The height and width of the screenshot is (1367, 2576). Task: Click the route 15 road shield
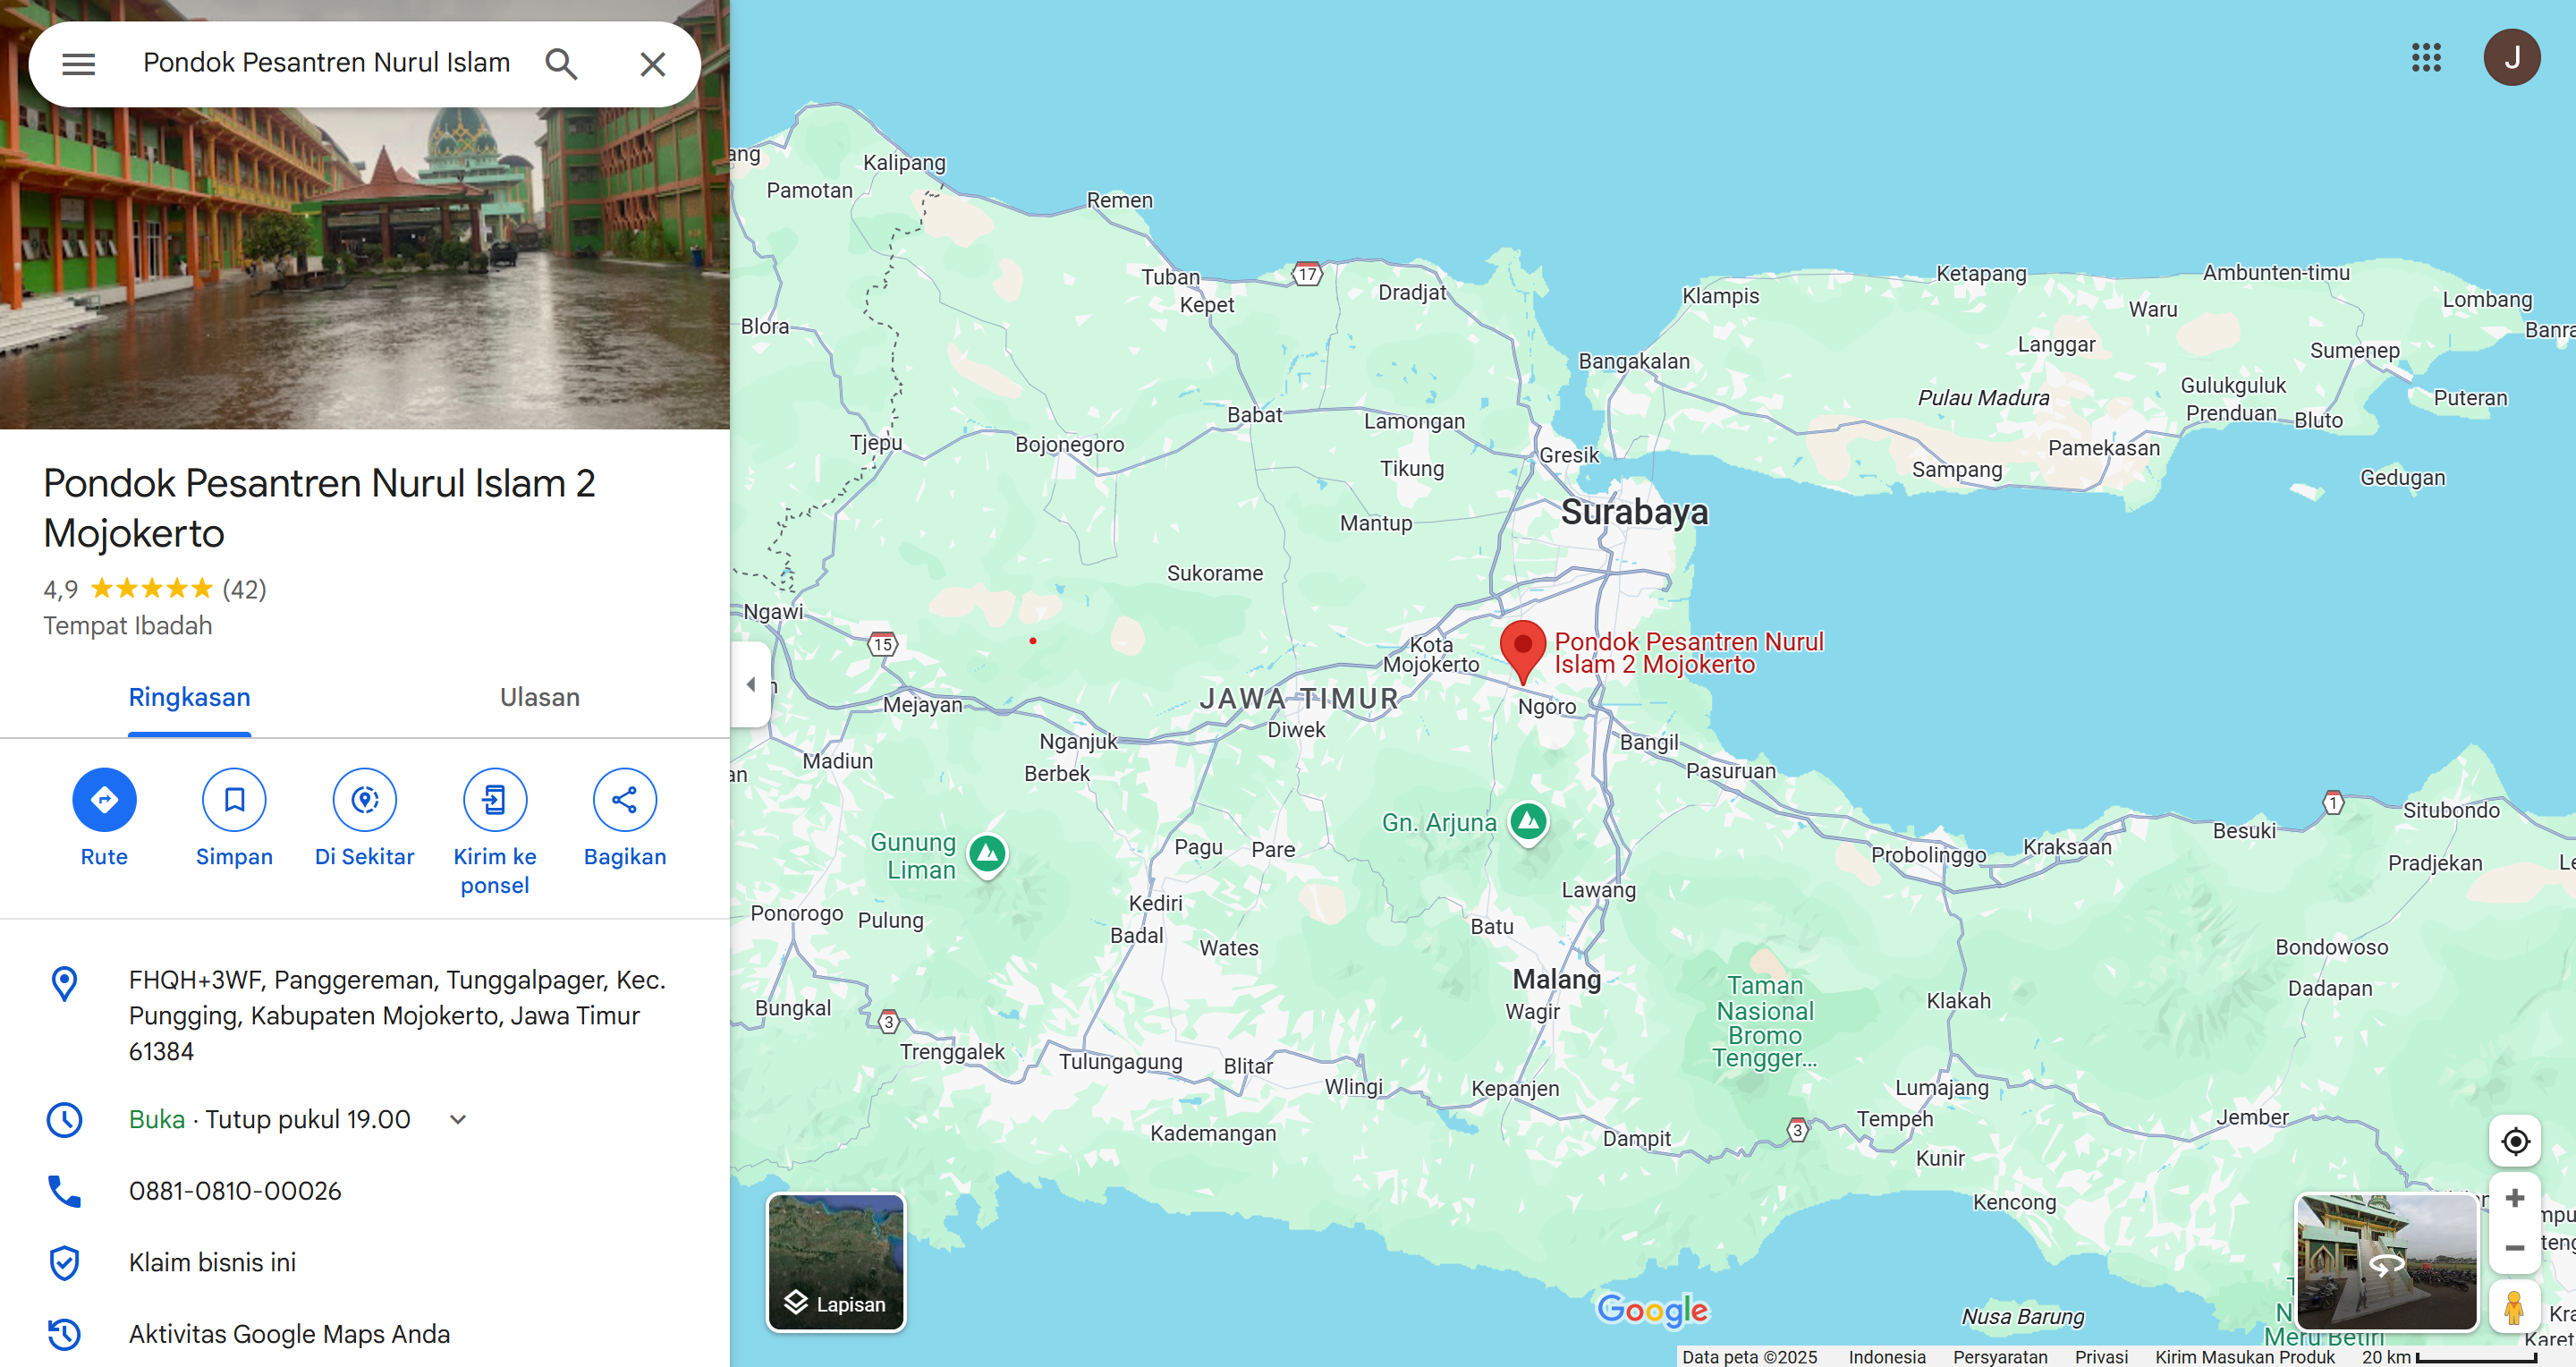click(882, 644)
